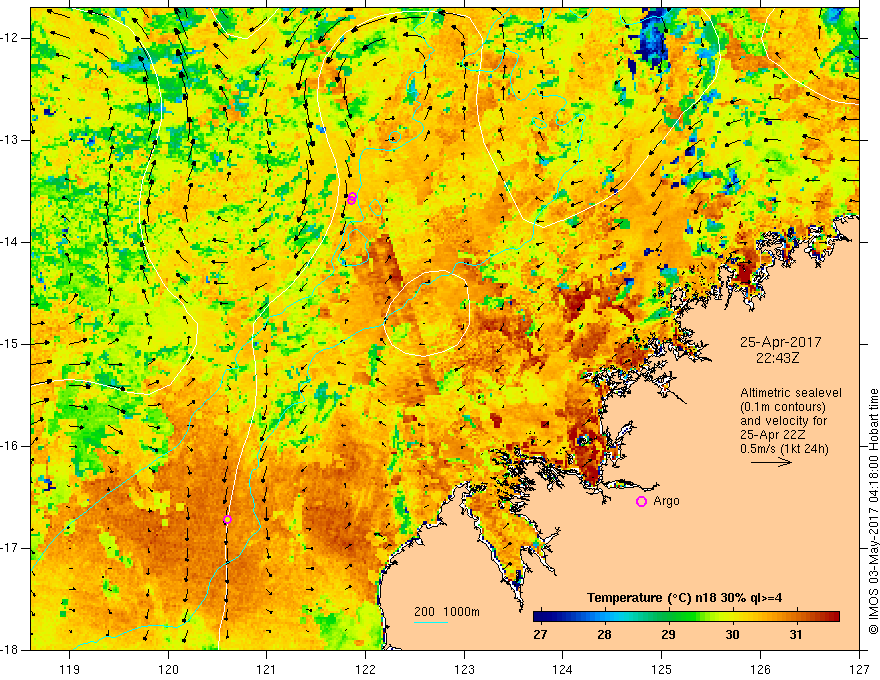
Task: Click the '25-Apr 22Z' caption line
Action: point(771,435)
